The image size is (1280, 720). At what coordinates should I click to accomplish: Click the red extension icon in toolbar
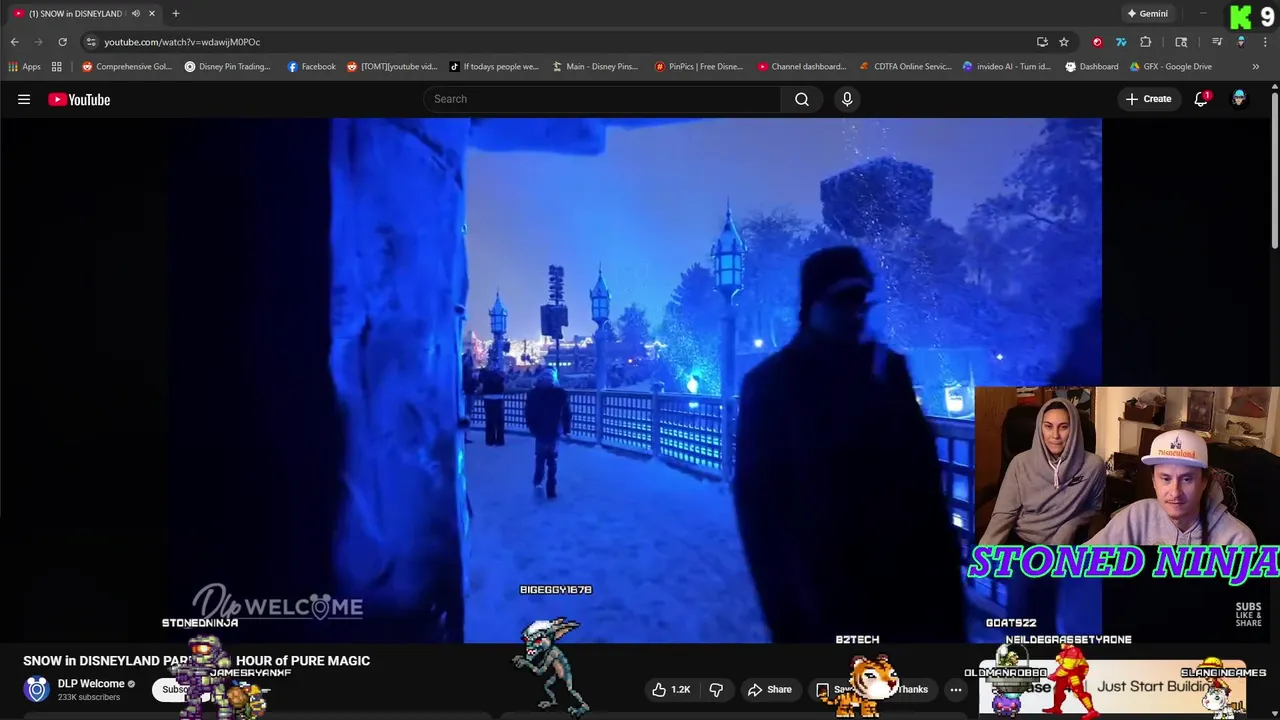[x=1097, y=42]
